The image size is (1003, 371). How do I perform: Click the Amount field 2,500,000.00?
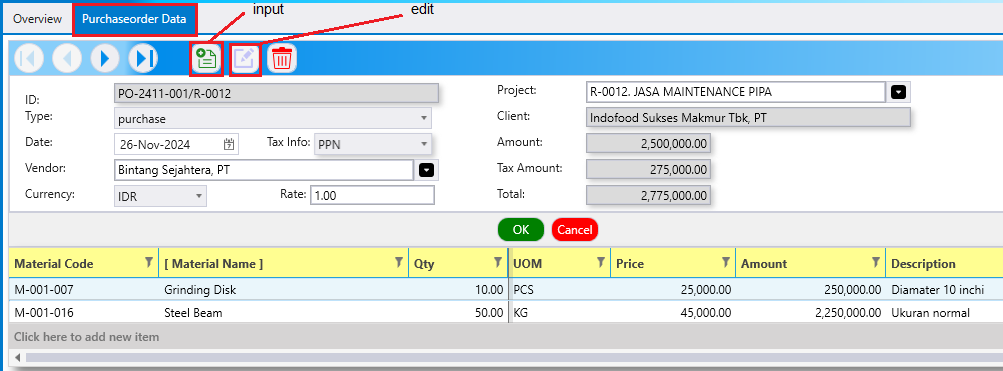click(x=648, y=143)
